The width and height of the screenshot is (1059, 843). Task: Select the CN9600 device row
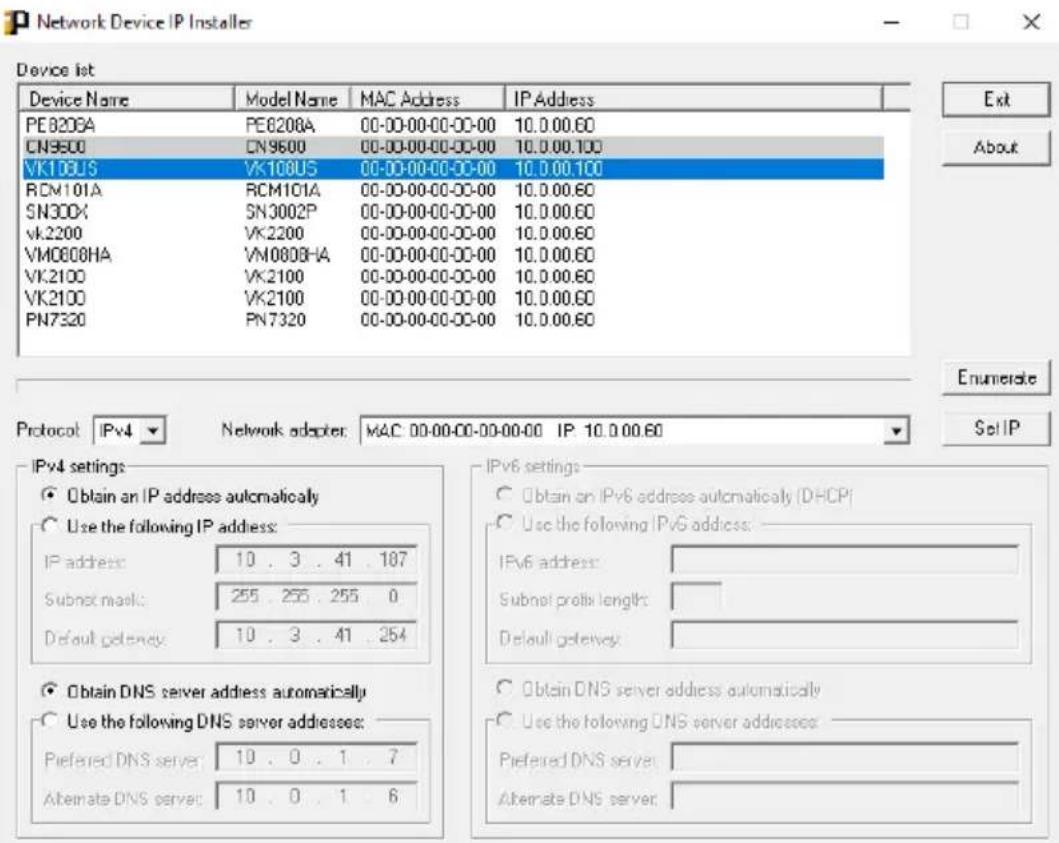[453, 147]
